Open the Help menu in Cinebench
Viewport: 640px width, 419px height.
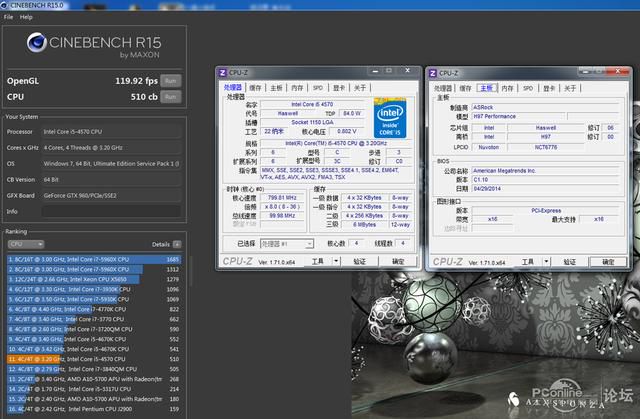click(x=26, y=17)
